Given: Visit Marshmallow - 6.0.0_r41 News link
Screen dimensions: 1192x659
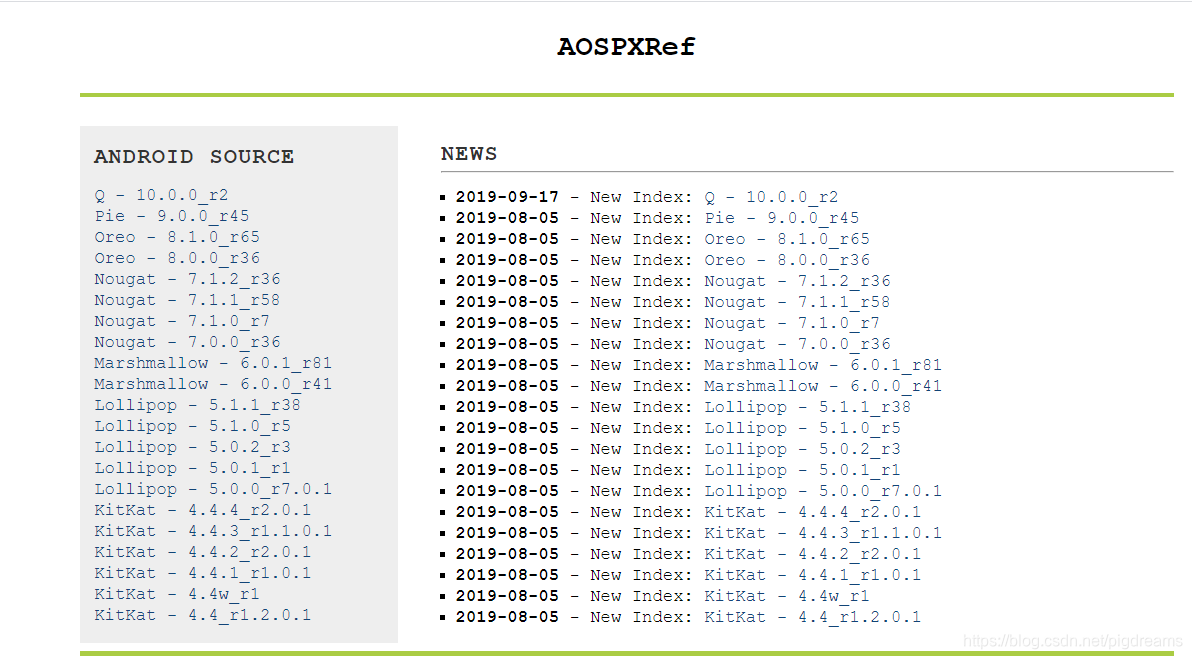Looking at the screenshot, I should pyautogui.click(x=823, y=387).
